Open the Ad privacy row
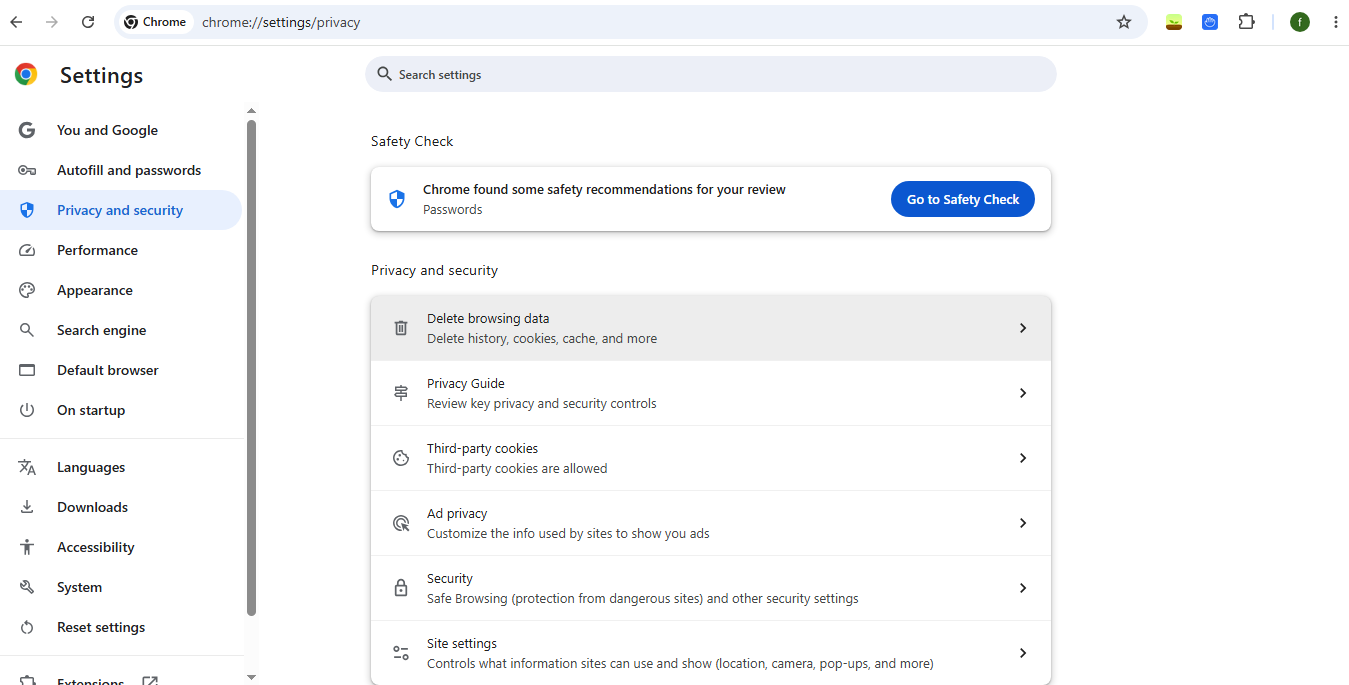Viewport: 1349px width, 685px height. pos(711,523)
